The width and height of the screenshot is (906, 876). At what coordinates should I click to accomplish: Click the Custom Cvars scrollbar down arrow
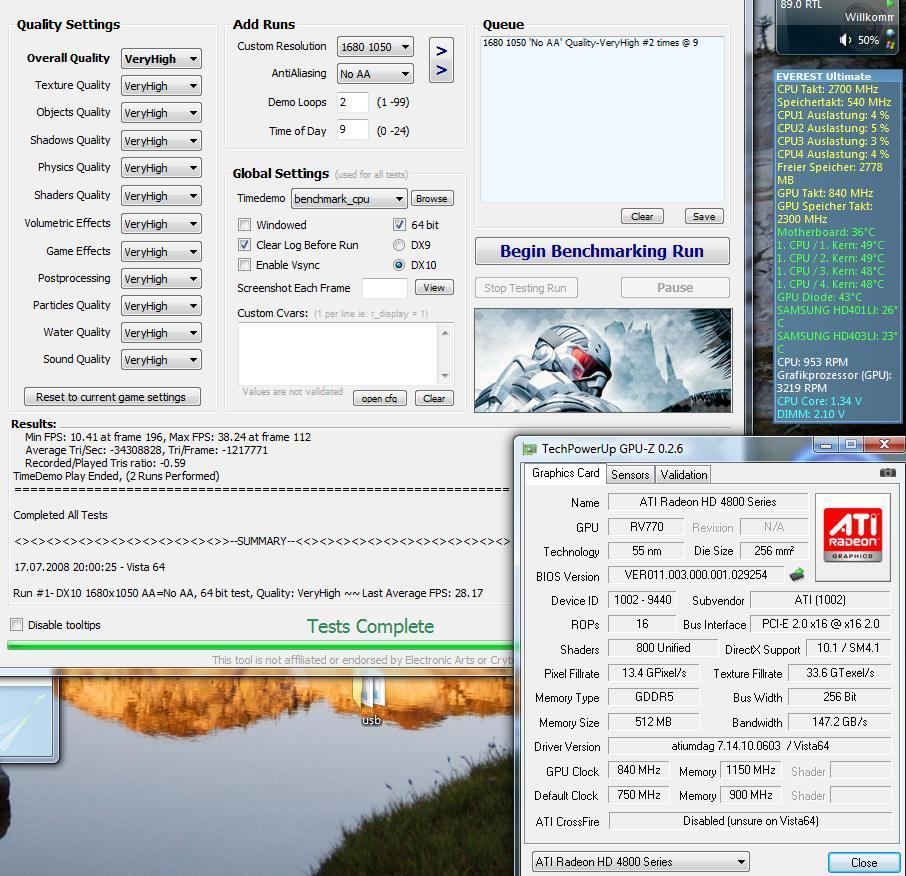coord(445,376)
